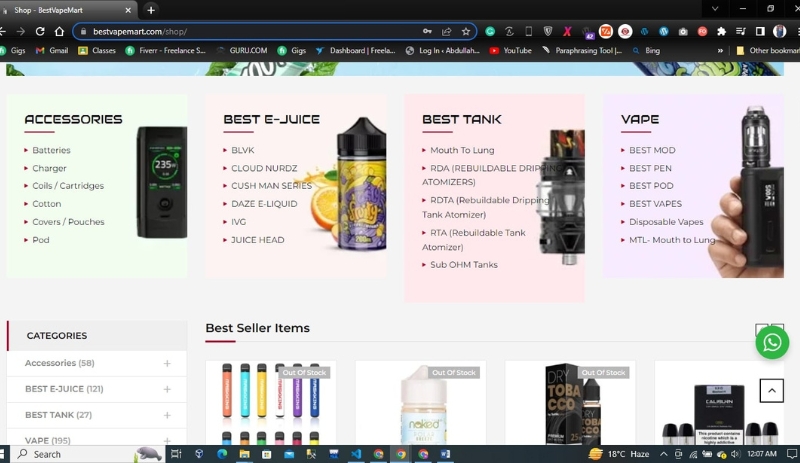This screenshot has width=800, height=463.
Task: Open the CLOUD NURDZ e-juice link
Action: point(264,168)
